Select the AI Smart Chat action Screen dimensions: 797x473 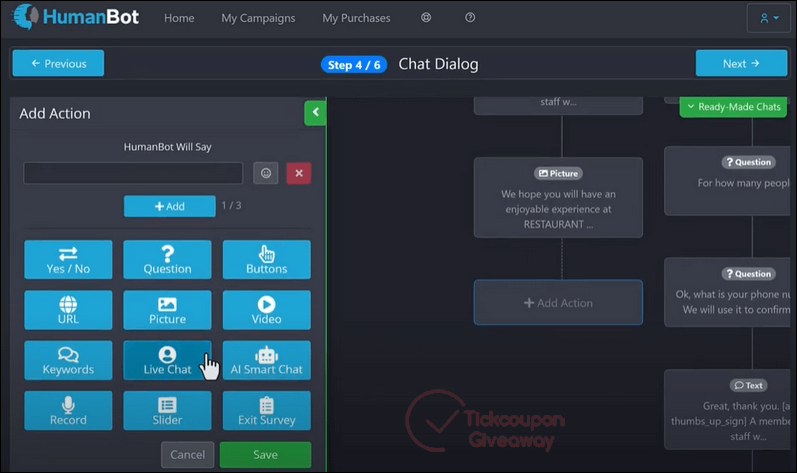point(266,360)
